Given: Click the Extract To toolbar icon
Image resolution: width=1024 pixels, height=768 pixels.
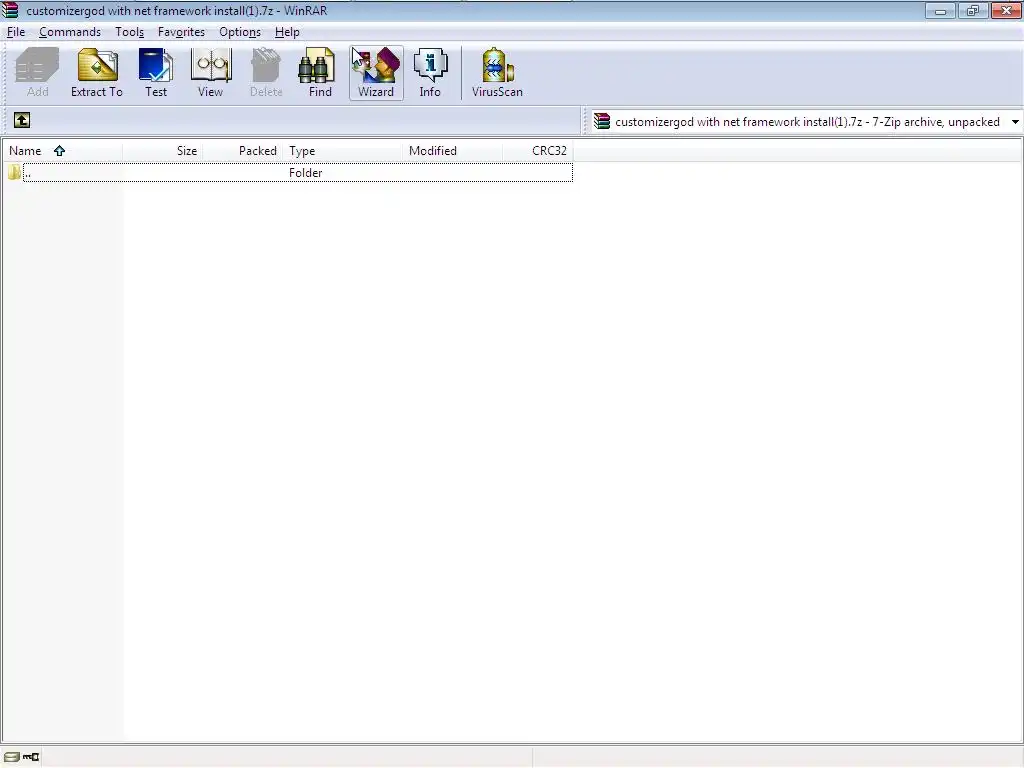Looking at the screenshot, I should point(97,72).
